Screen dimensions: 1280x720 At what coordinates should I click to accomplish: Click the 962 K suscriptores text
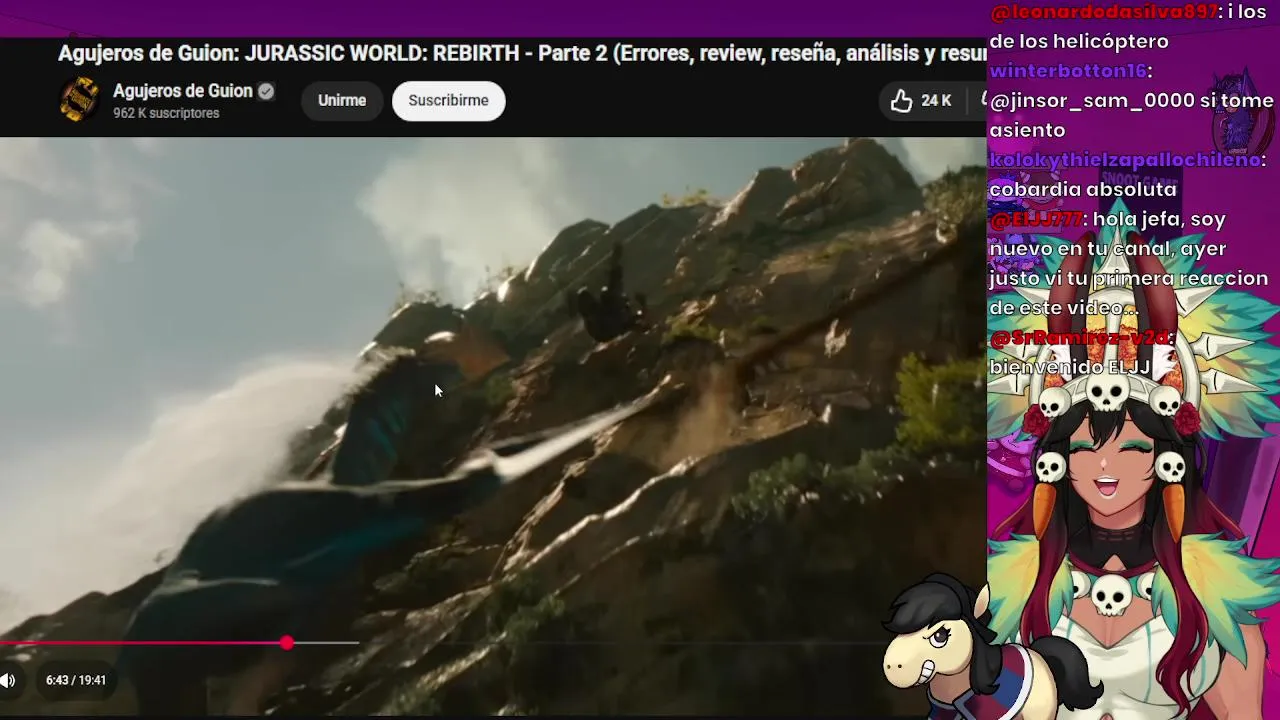pos(166,114)
